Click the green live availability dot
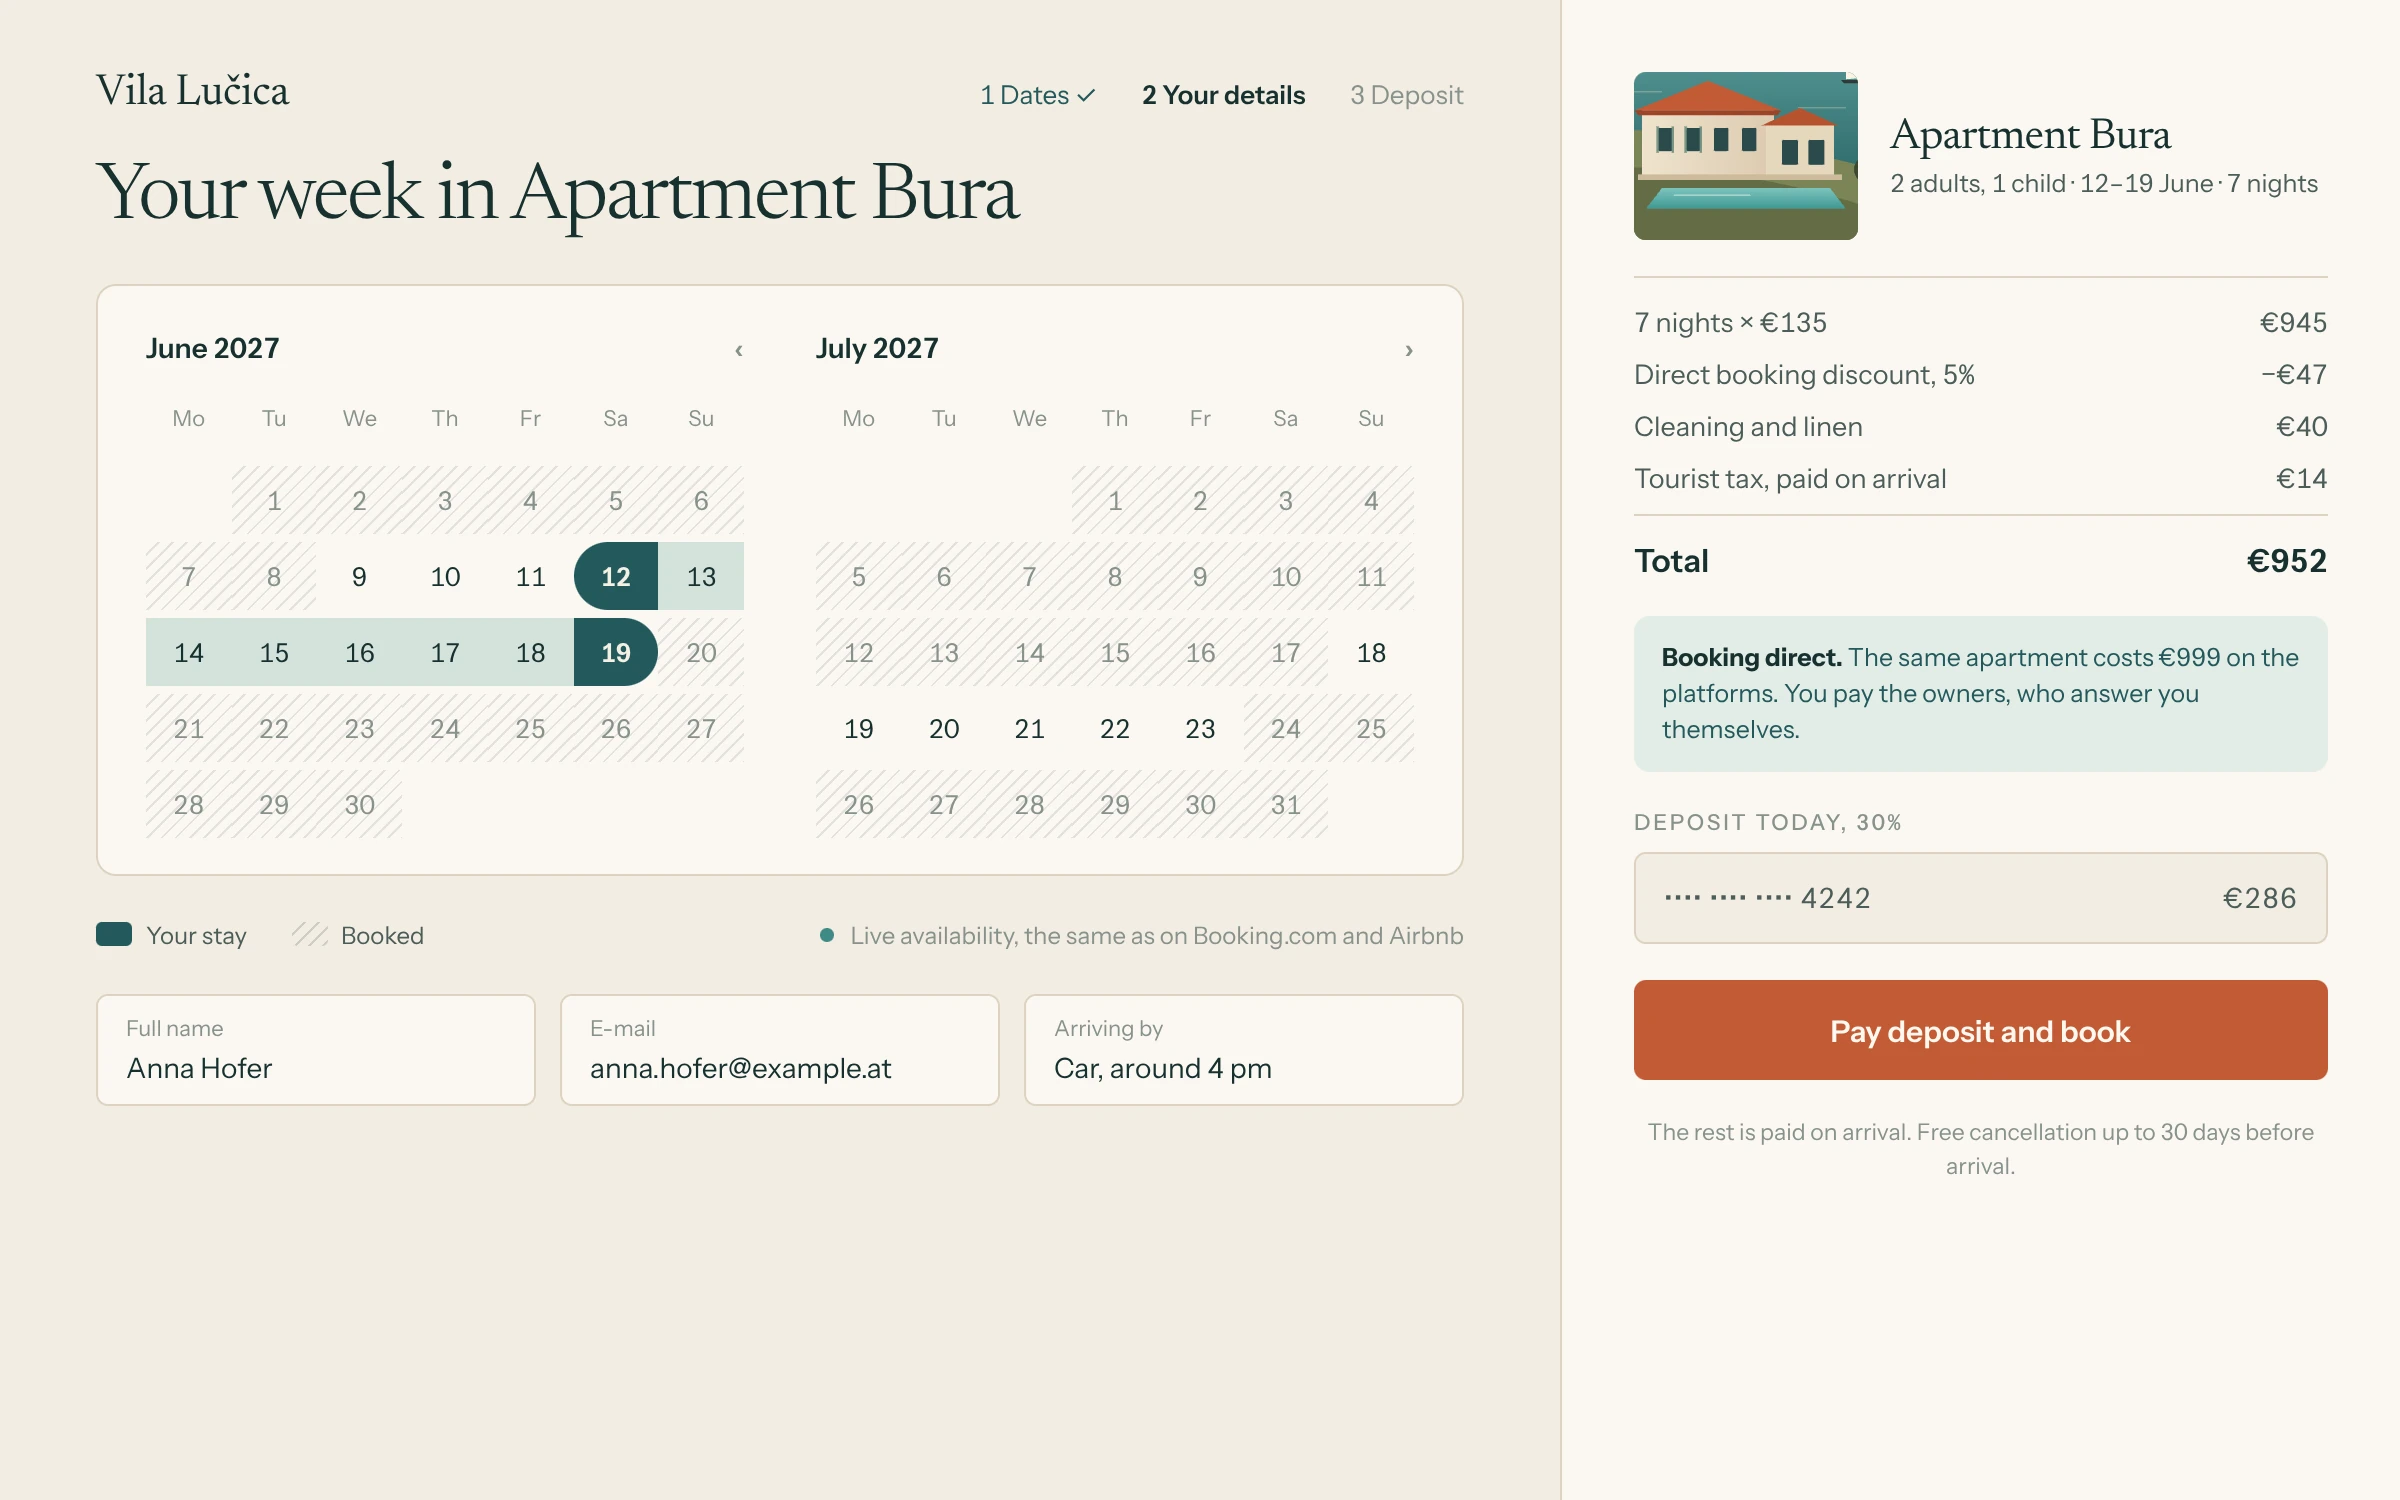The height and width of the screenshot is (1500, 2400). tap(827, 935)
